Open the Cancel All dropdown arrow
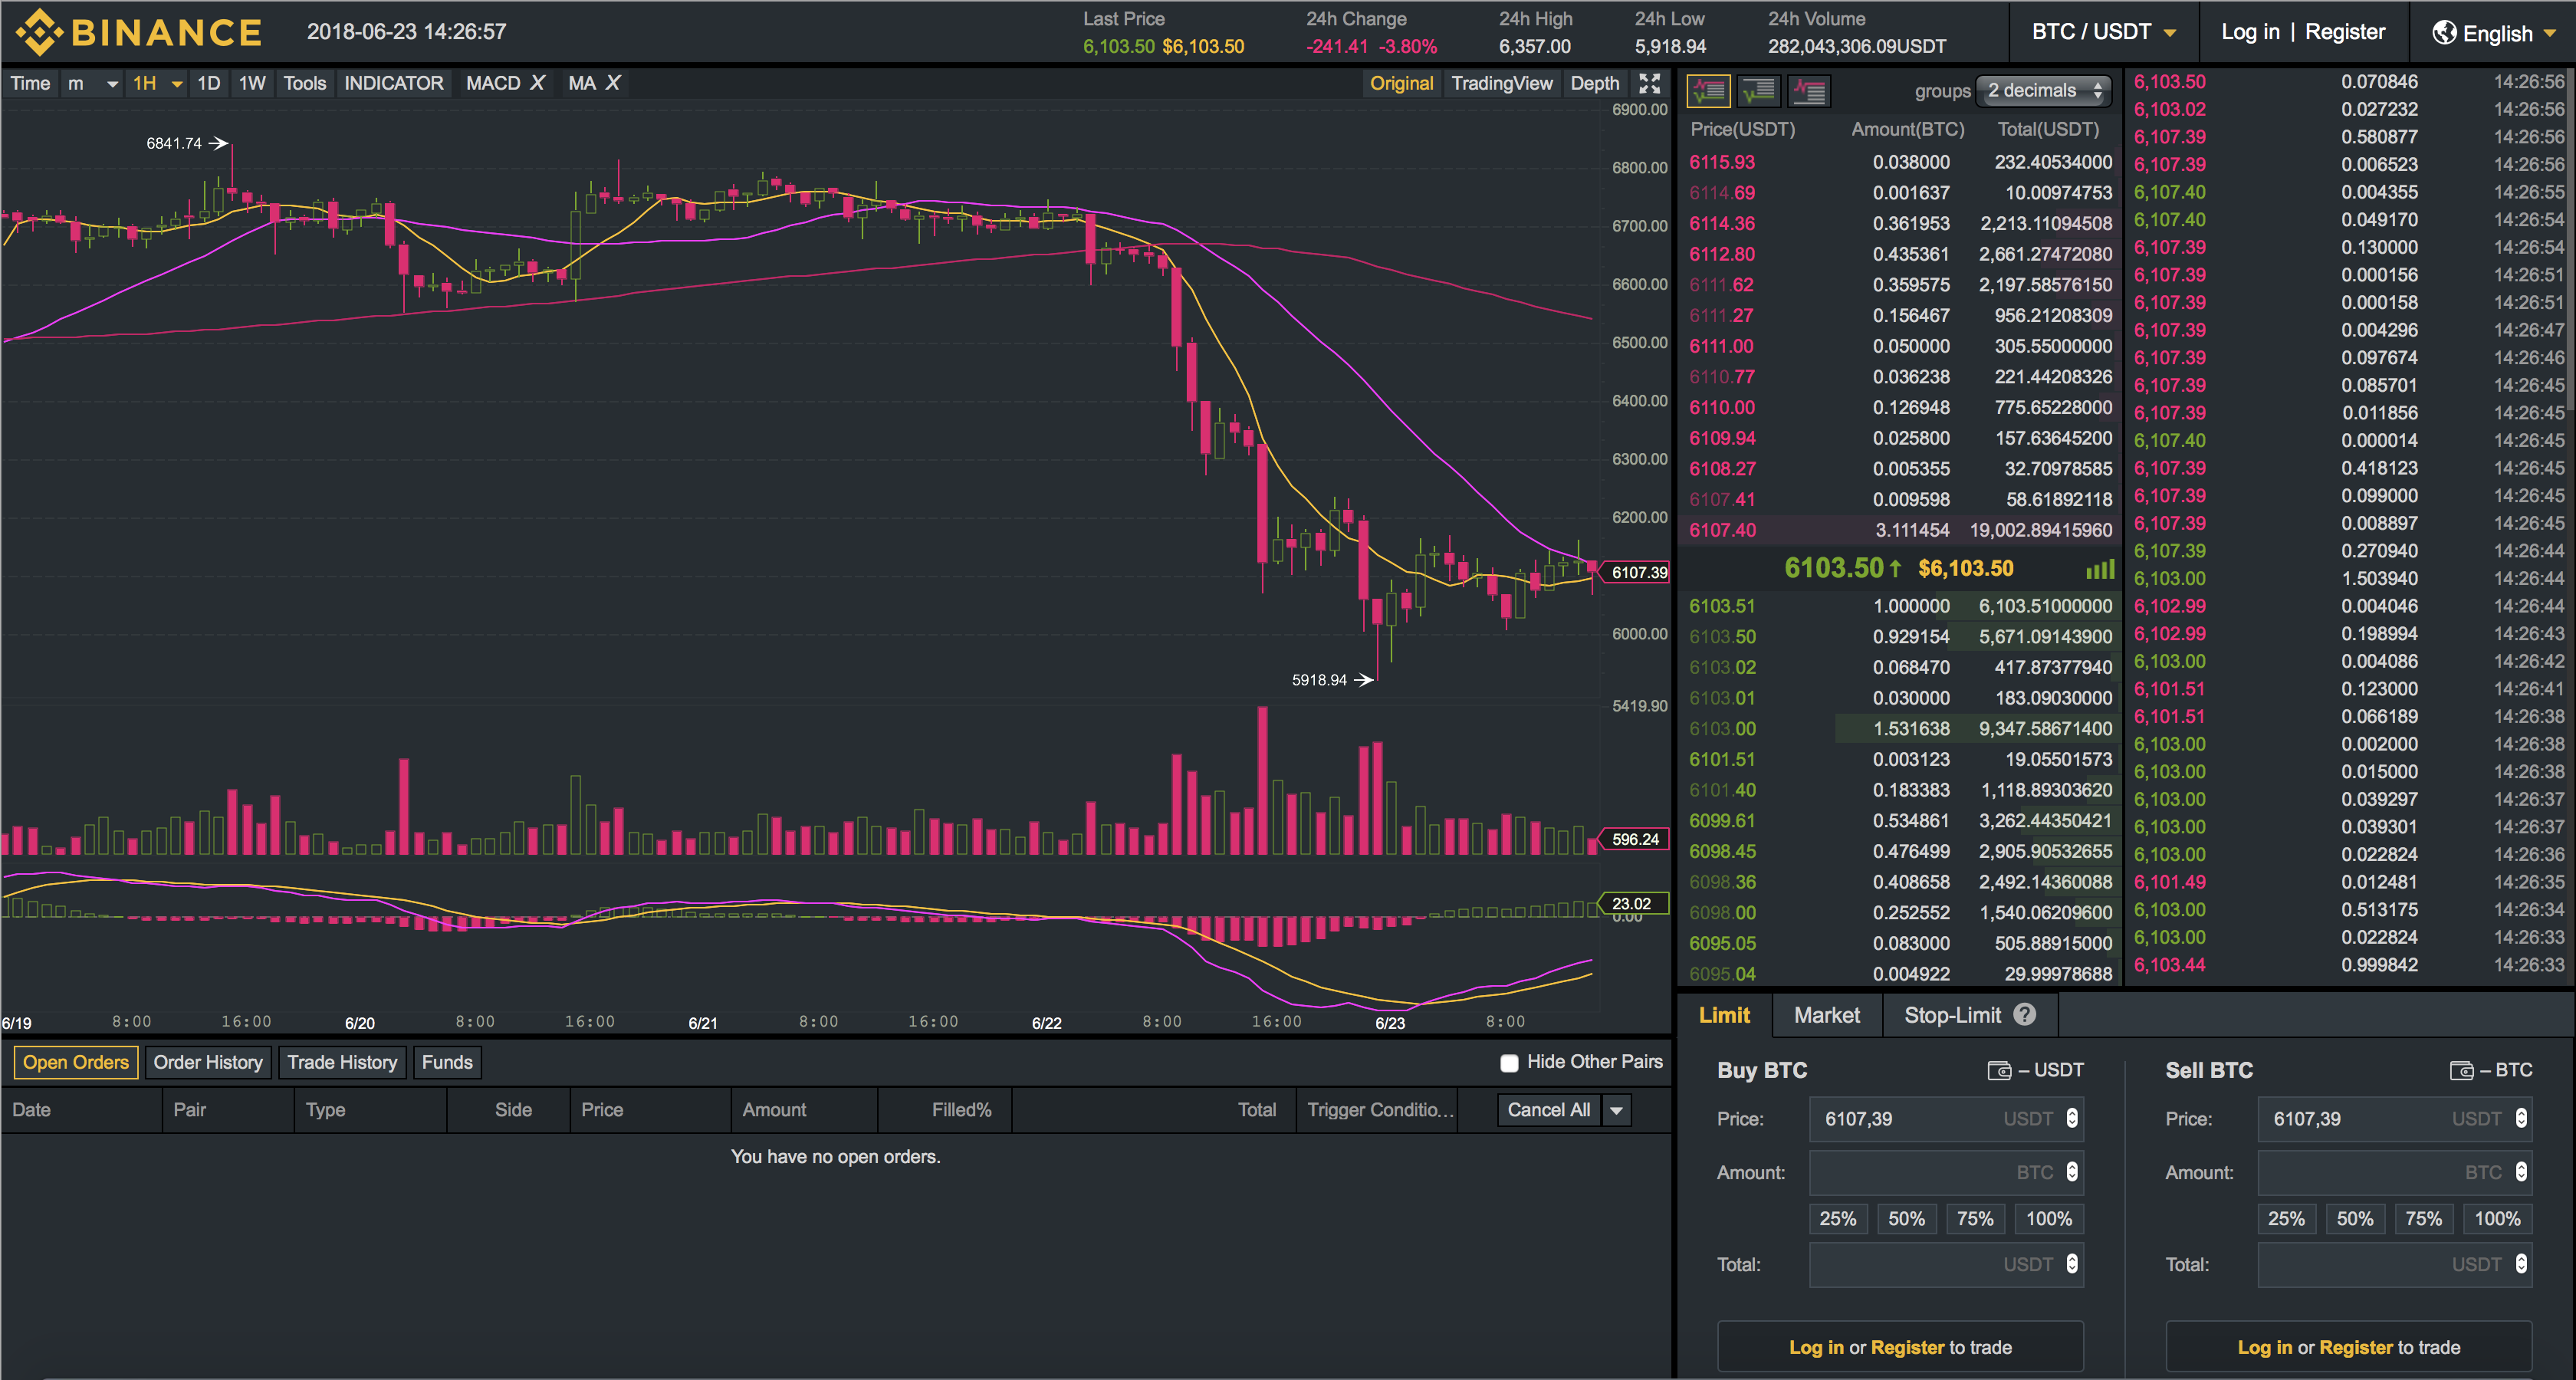The height and width of the screenshot is (1380, 2576). [1616, 1110]
